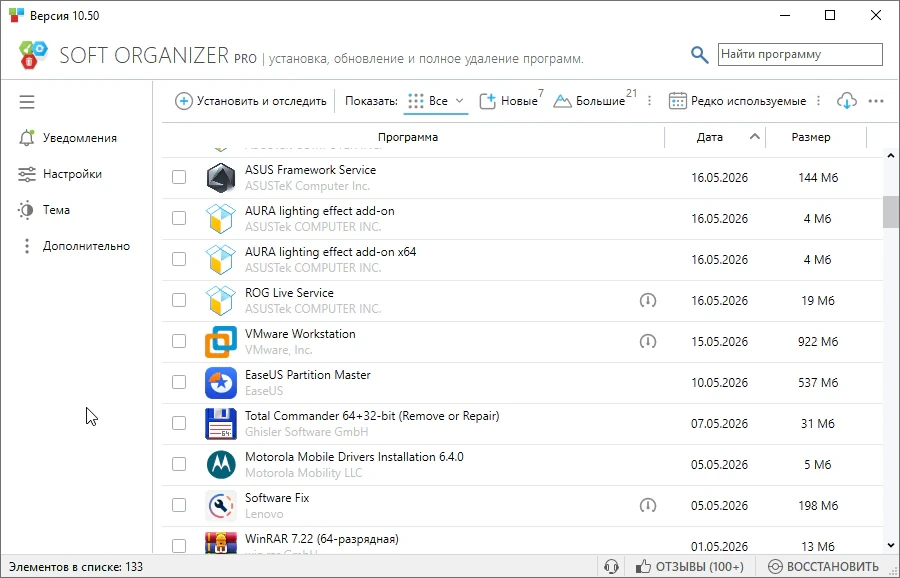
Task: Click the 537 Мб size value
Action: click(818, 382)
